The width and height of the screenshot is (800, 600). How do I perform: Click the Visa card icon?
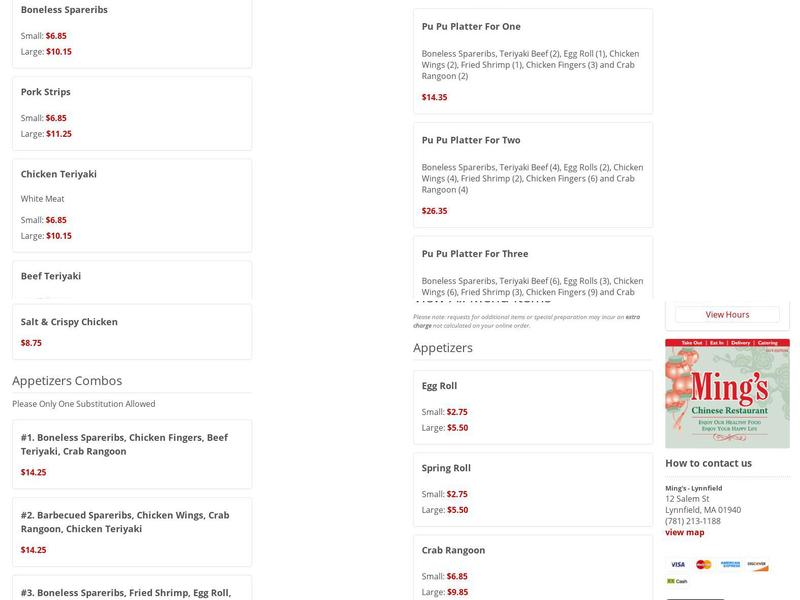pyautogui.click(x=678, y=565)
